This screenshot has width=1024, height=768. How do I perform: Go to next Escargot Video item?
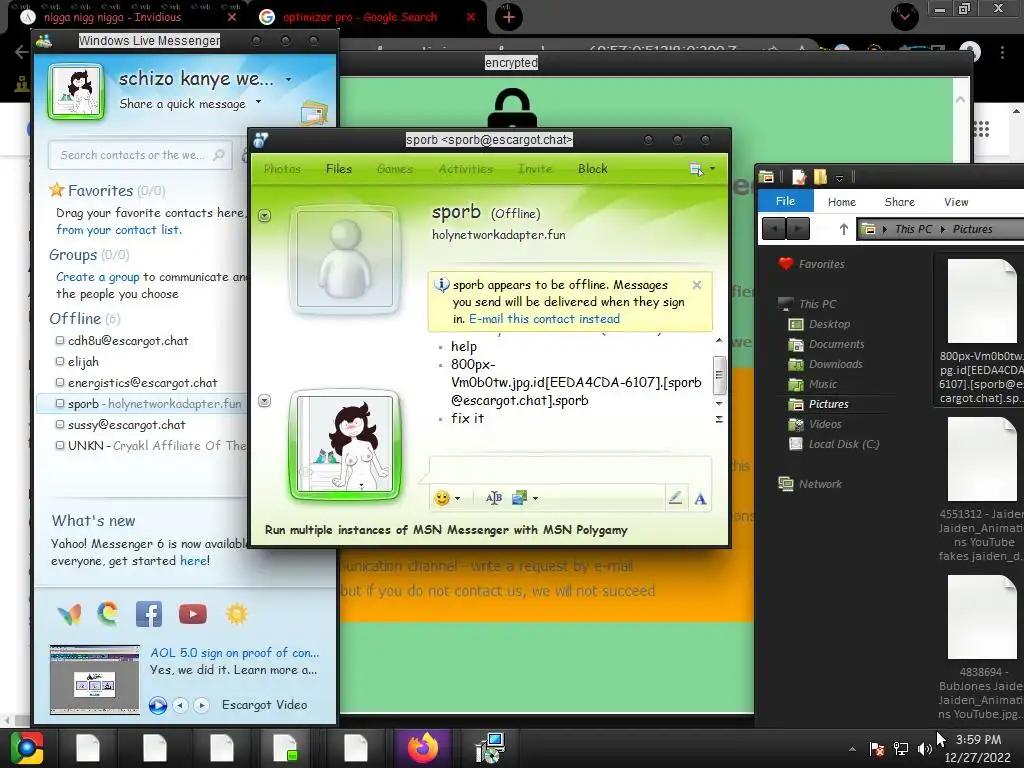201,705
